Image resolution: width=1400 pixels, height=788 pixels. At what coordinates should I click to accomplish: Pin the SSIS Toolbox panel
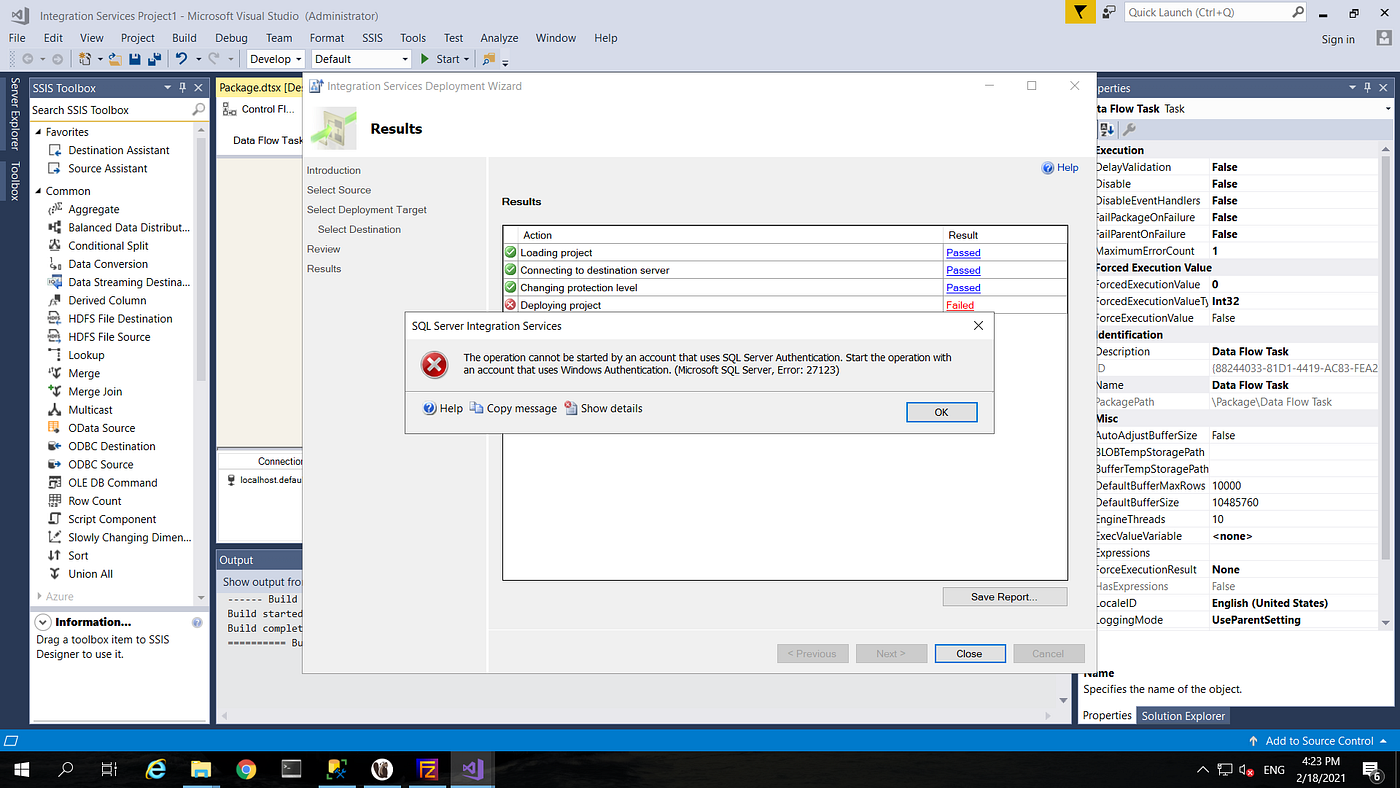[183, 88]
